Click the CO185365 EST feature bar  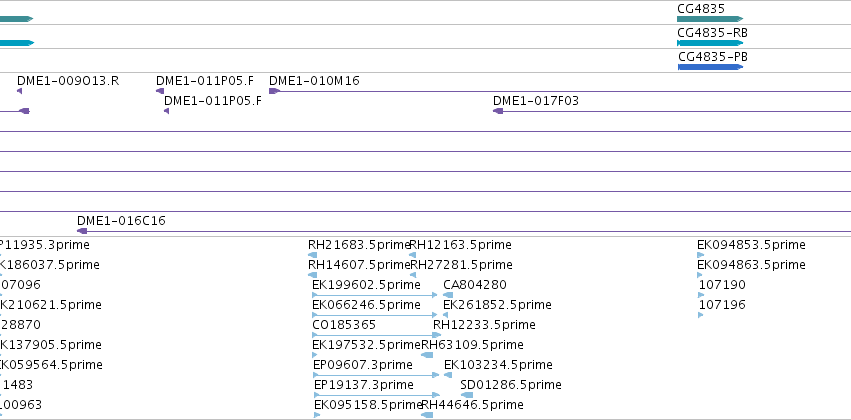[x=377, y=335]
